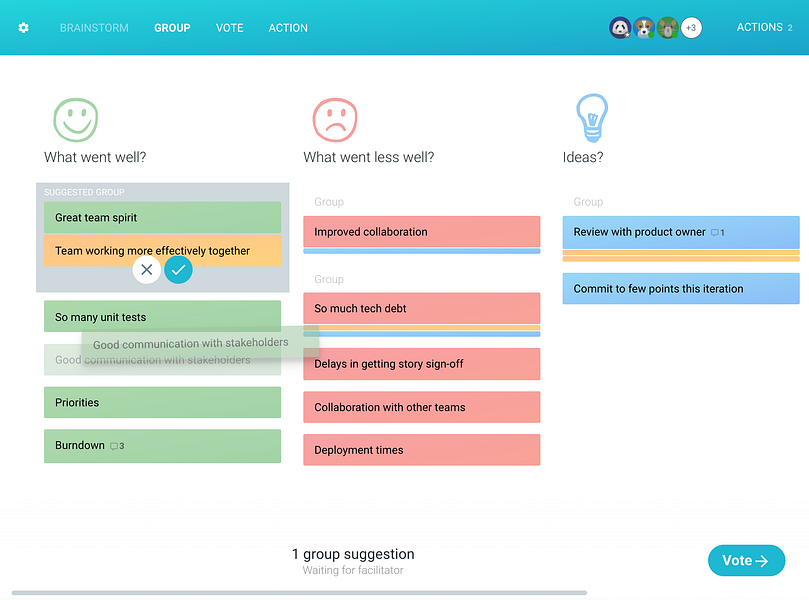Switch to the Vote tab

[x=230, y=28]
